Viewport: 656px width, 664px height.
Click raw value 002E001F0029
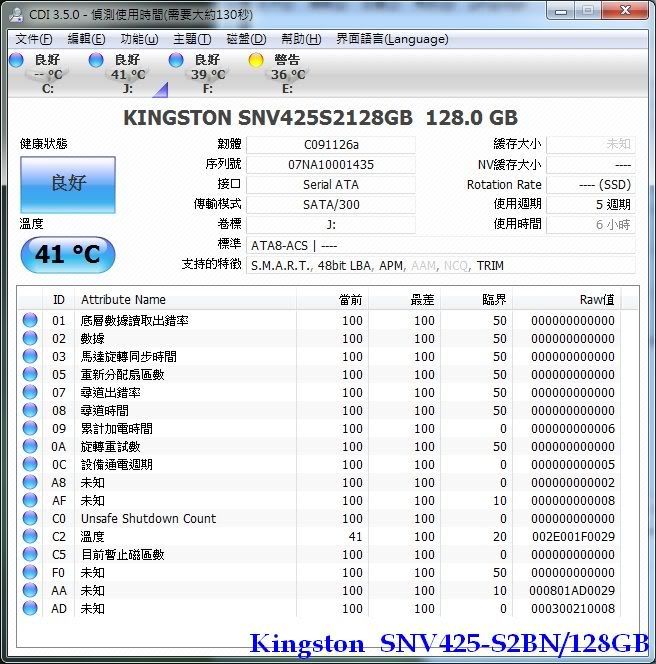pyautogui.click(x=573, y=537)
